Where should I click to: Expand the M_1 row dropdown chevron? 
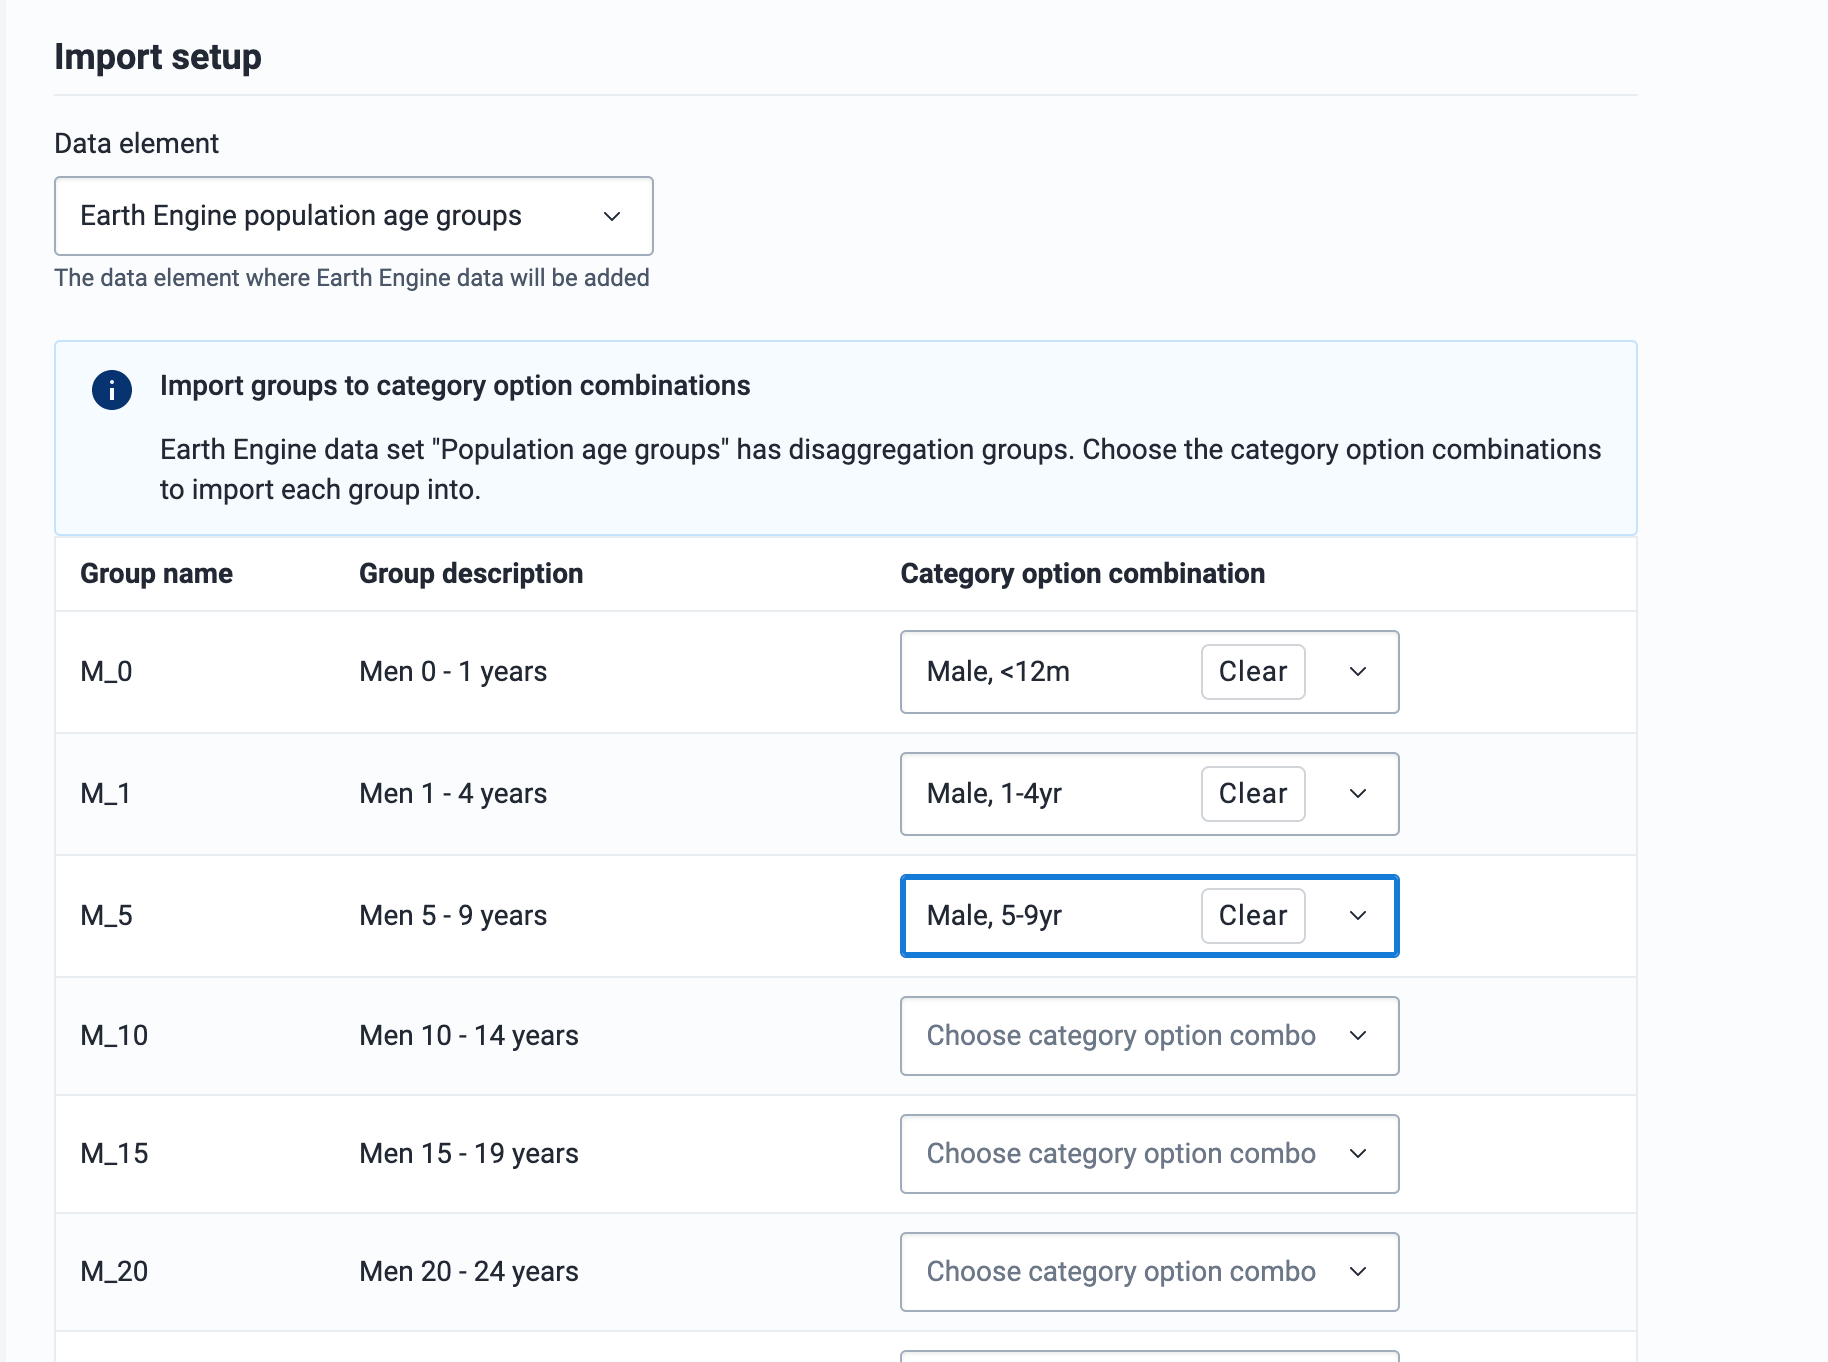[x=1357, y=794]
